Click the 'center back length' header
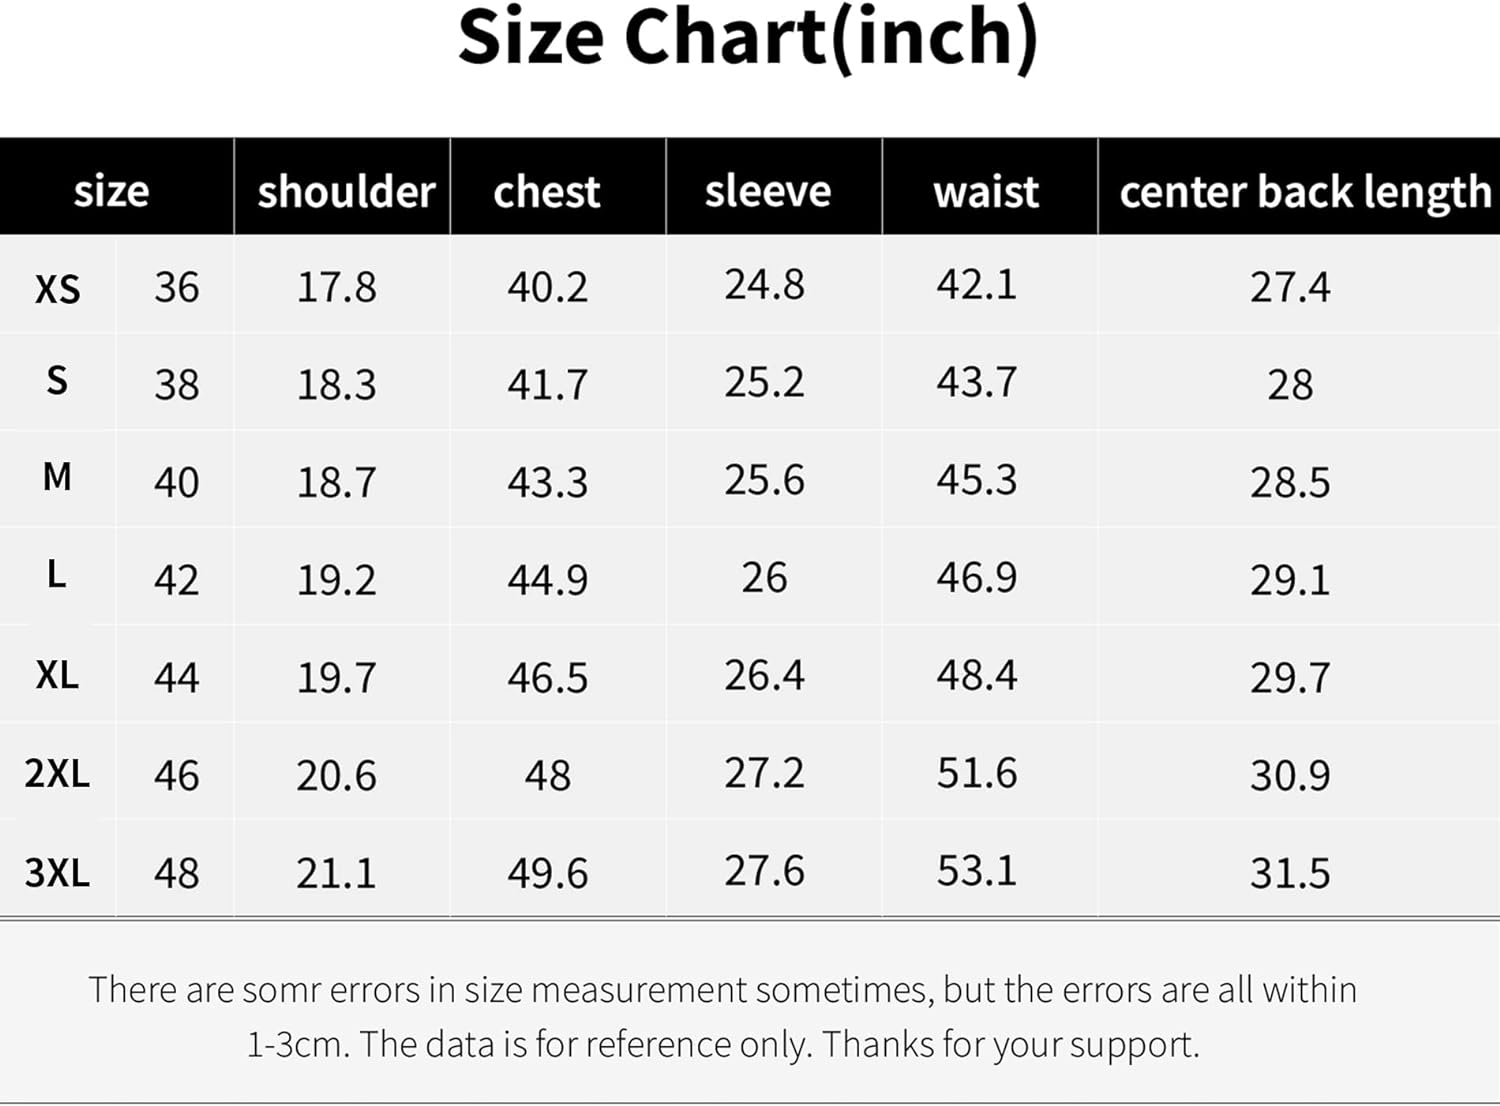This screenshot has width=1500, height=1106. (x=1305, y=191)
